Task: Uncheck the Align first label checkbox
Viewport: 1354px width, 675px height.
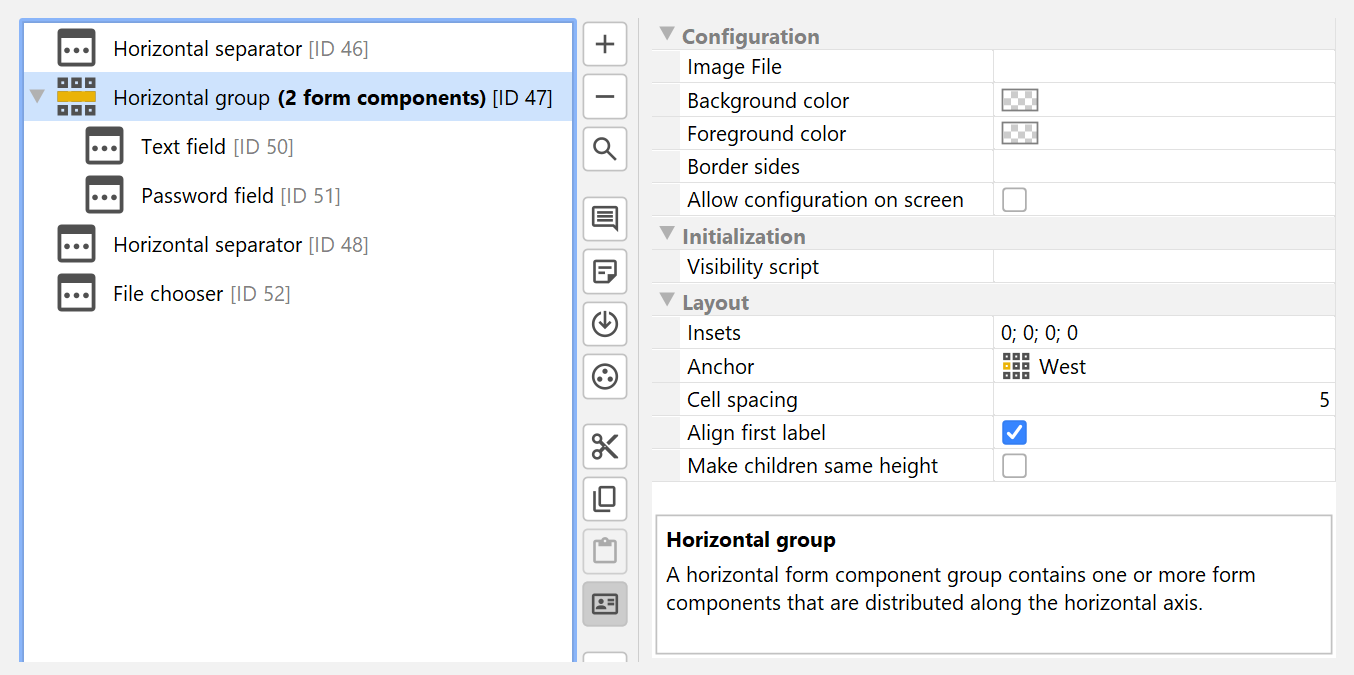Action: point(1014,433)
